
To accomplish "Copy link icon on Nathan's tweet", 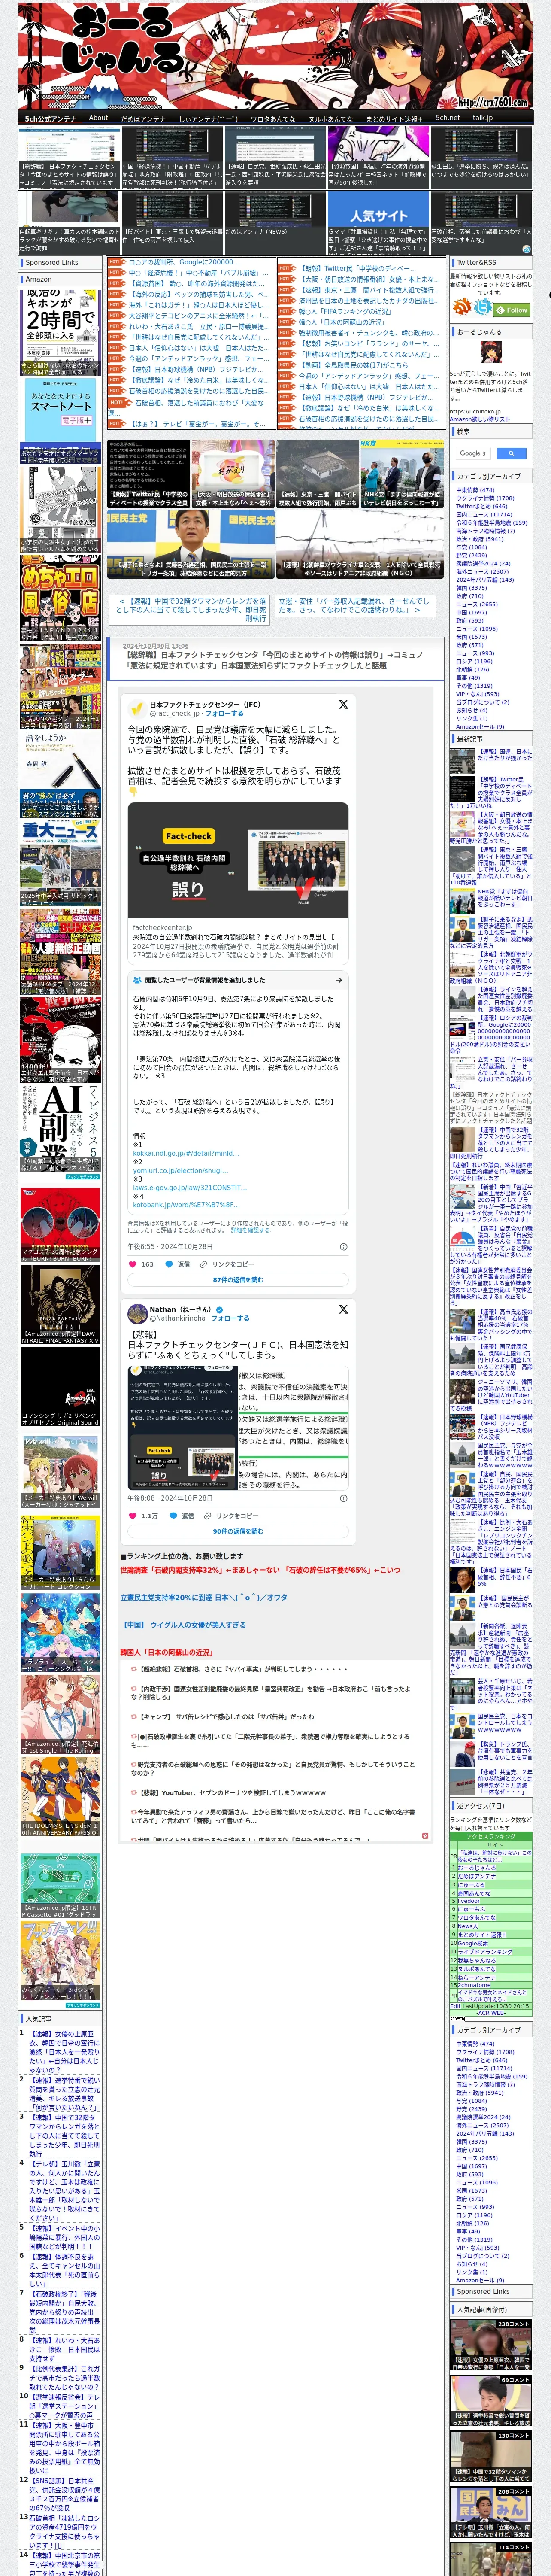I will tap(209, 1515).
